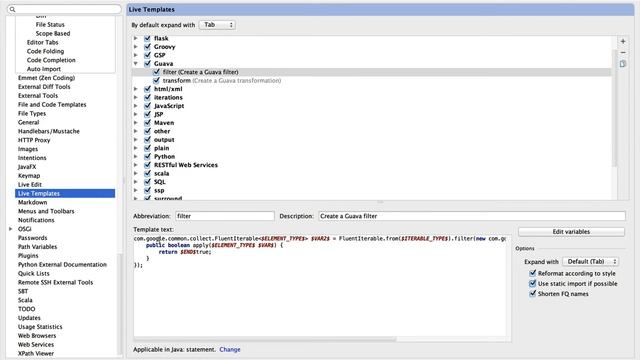Screen dimensions: 640x360
Task: Click the settings tree vertical scrollbar
Action: pyautogui.click(x=120, y=304)
